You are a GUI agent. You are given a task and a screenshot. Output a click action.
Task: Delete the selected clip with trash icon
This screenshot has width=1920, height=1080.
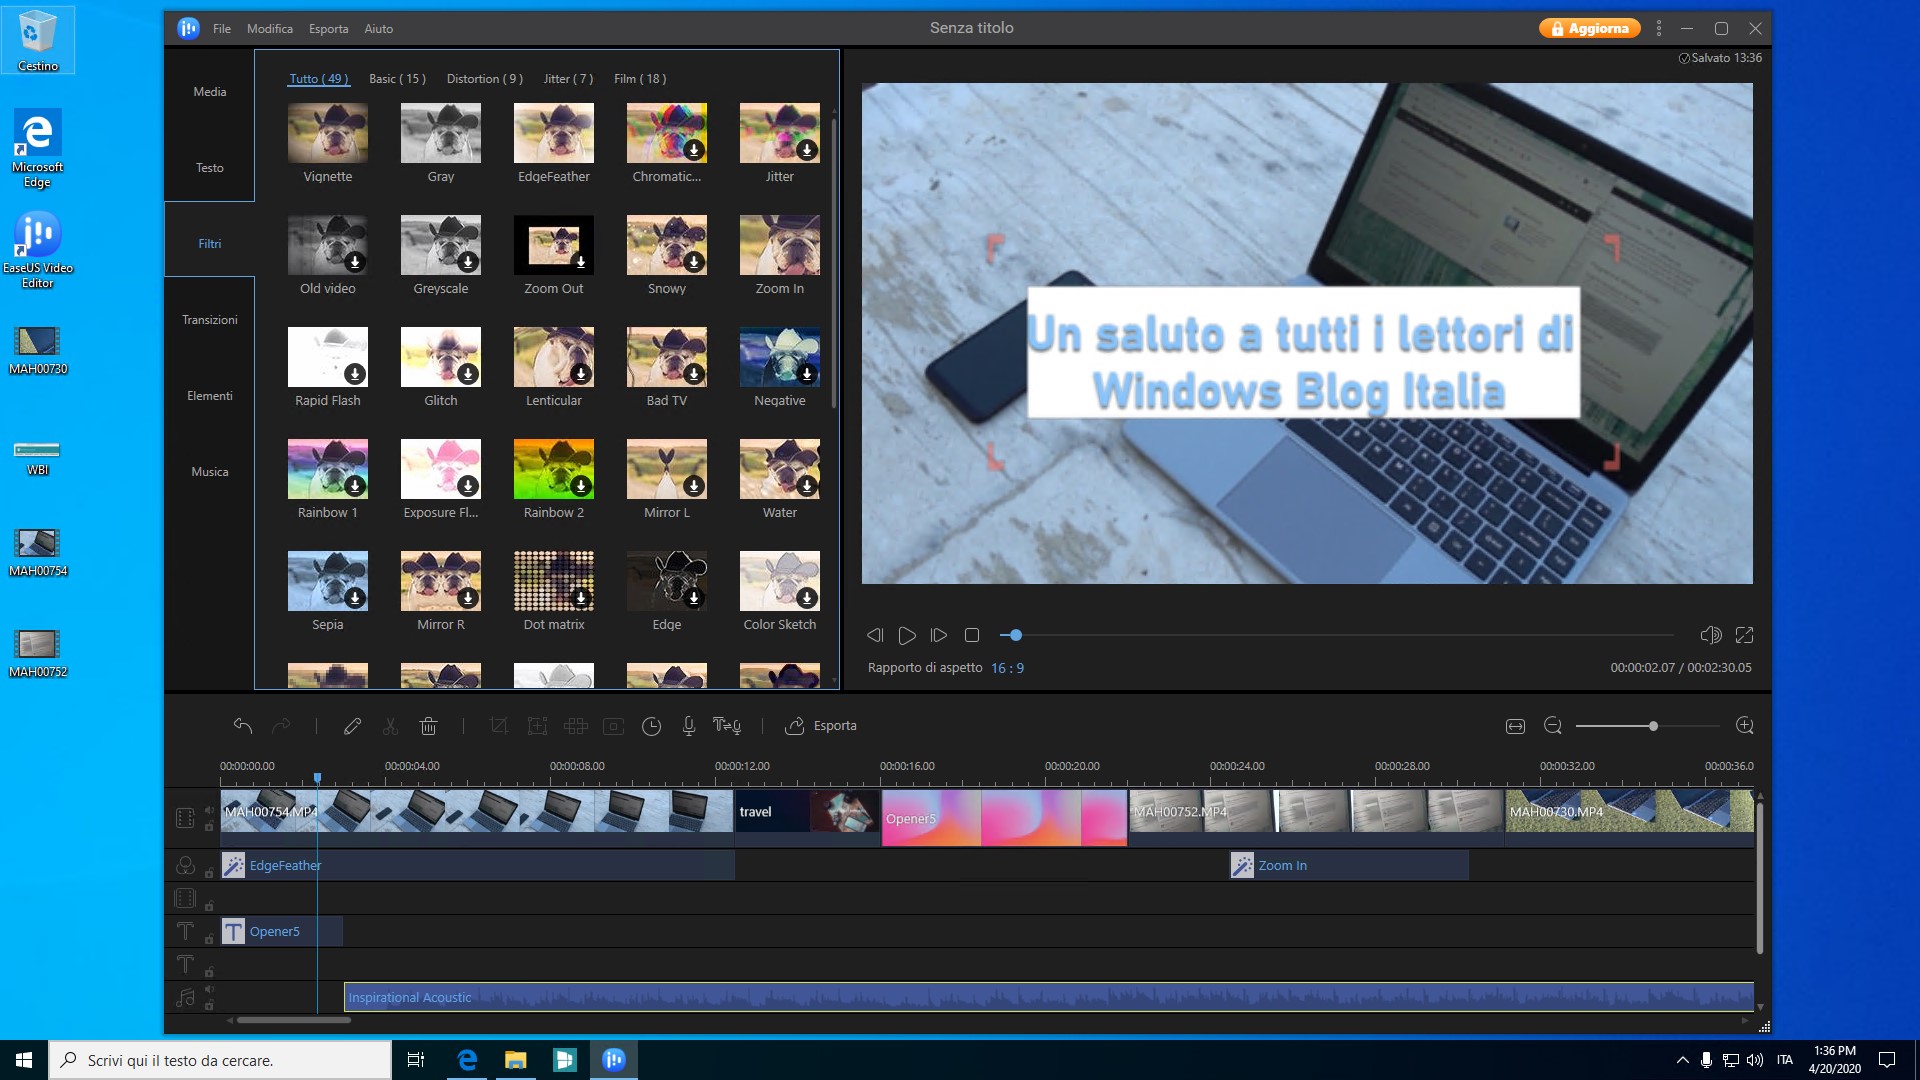428,726
